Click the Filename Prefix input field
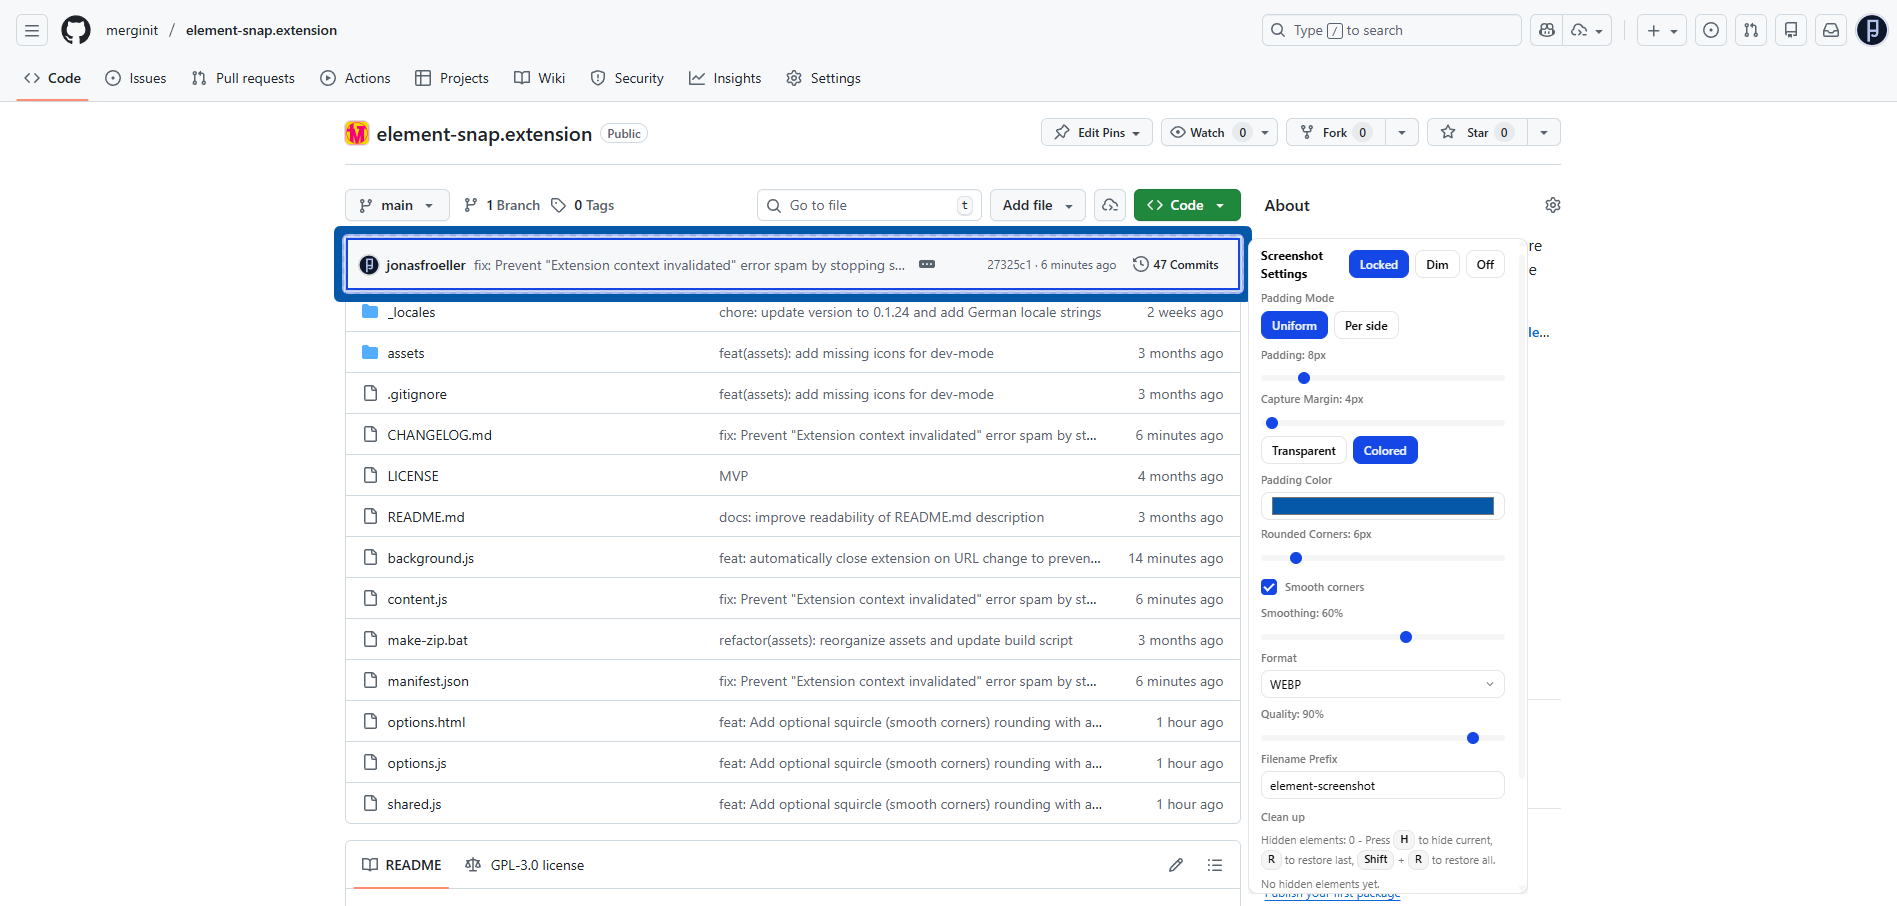Image resolution: width=1897 pixels, height=906 pixels. 1381,785
